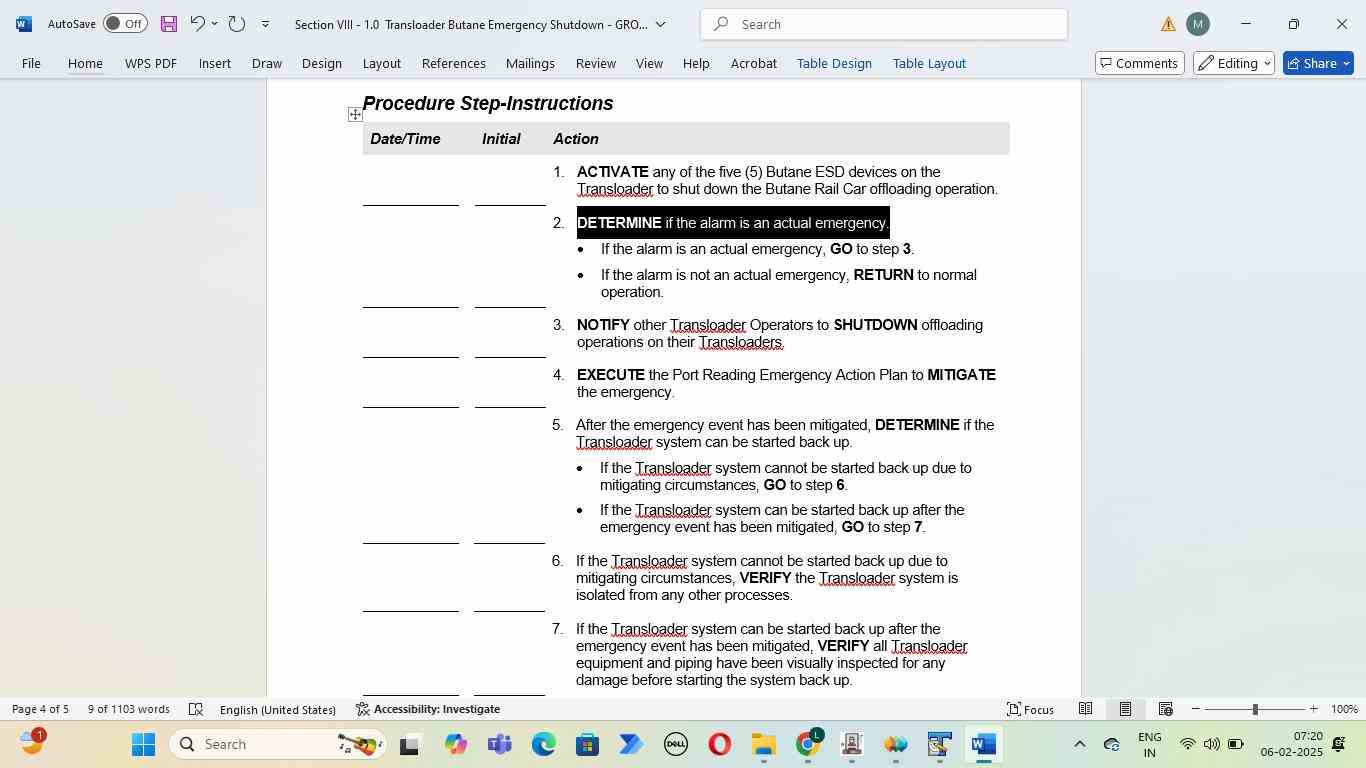Open Microsoft Teams from taskbar
1366x768 pixels.
[499, 744]
